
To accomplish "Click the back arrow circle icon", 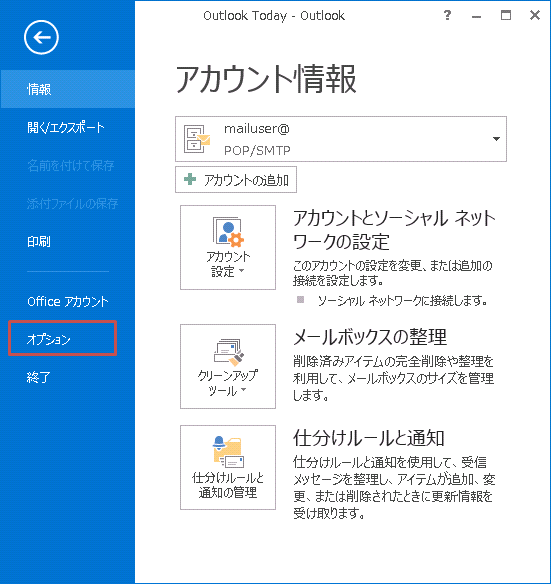I will (x=41, y=37).
